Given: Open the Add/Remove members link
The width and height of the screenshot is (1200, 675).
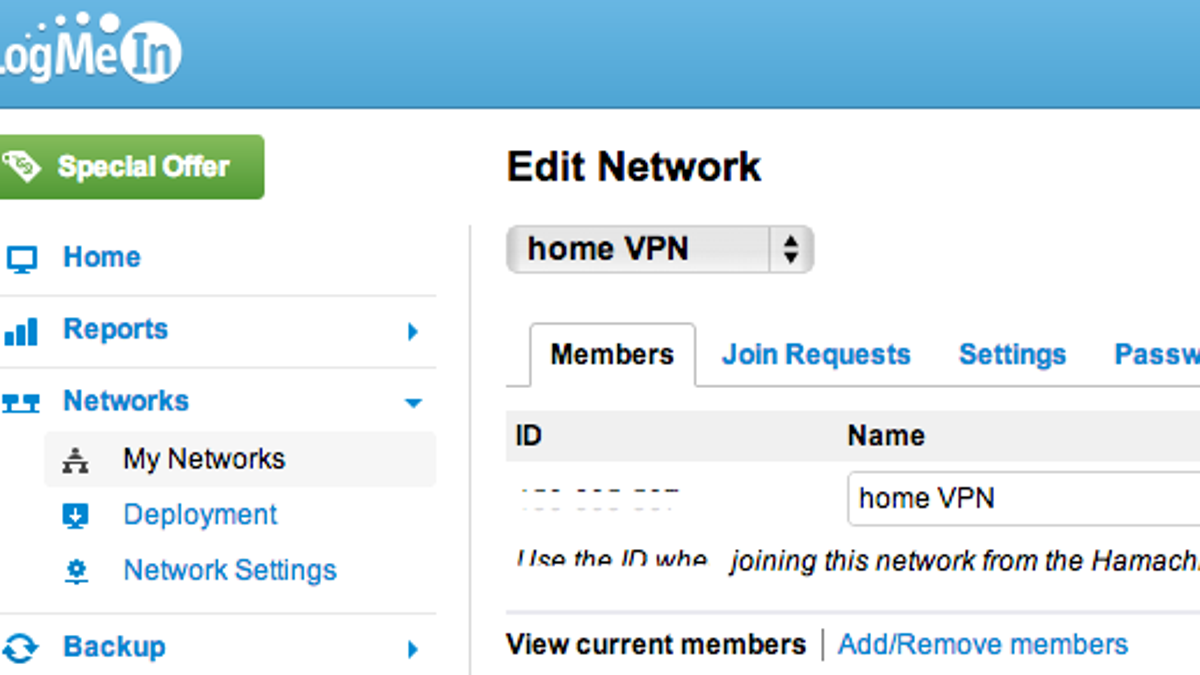Looking at the screenshot, I should point(983,645).
